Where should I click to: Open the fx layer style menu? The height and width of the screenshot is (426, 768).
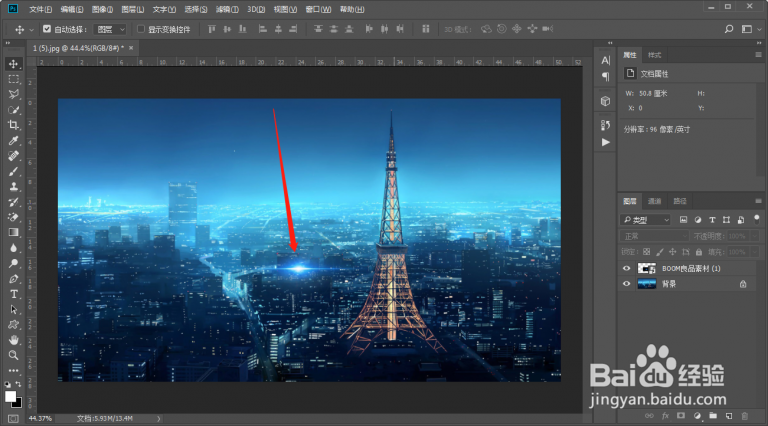[x=665, y=416]
